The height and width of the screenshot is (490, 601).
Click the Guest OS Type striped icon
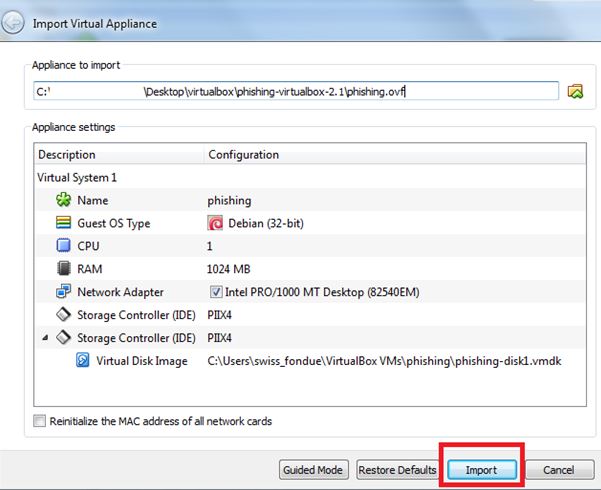point(63,223)
